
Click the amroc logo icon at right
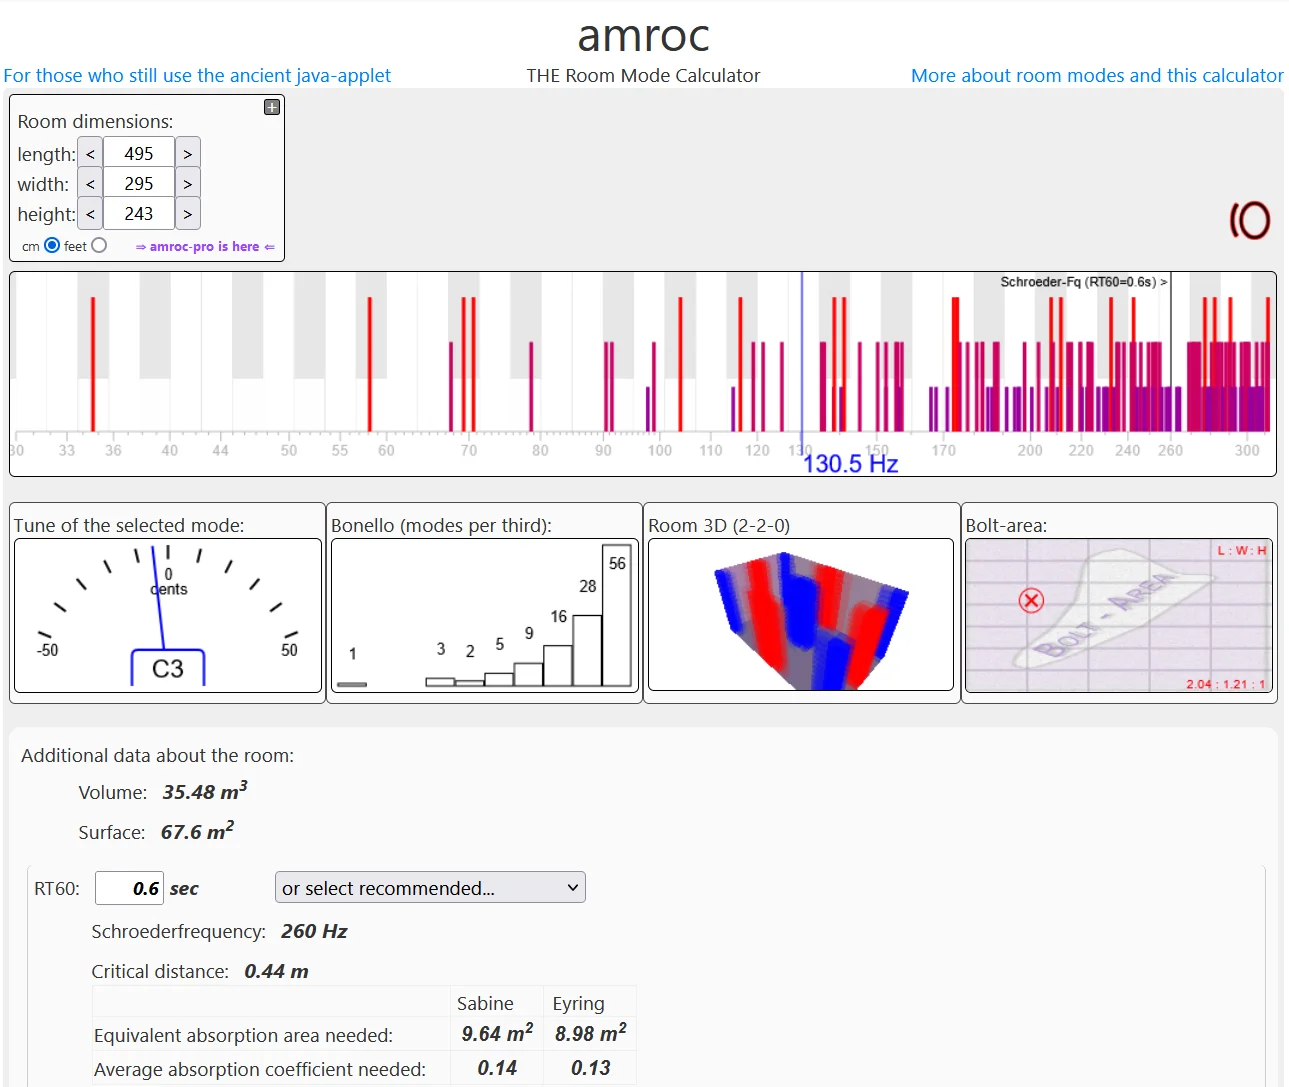coord(1250,220)
